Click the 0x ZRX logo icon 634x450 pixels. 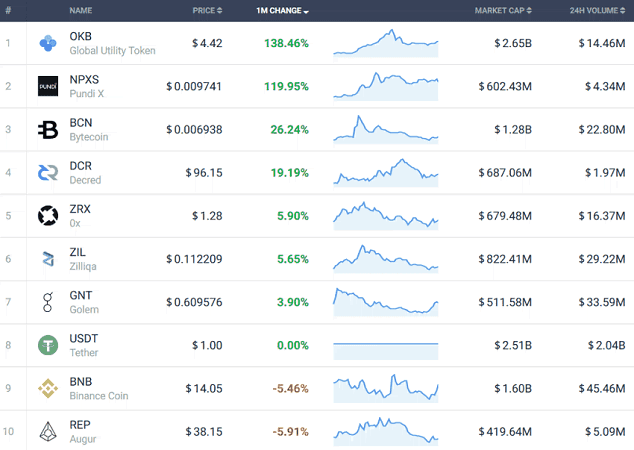tap(47, 215)
